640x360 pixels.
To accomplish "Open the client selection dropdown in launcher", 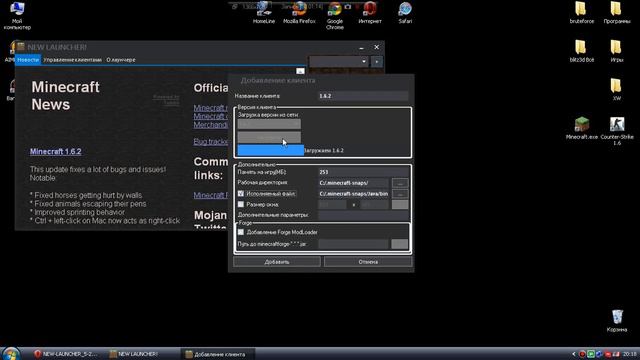I will 339,62.
